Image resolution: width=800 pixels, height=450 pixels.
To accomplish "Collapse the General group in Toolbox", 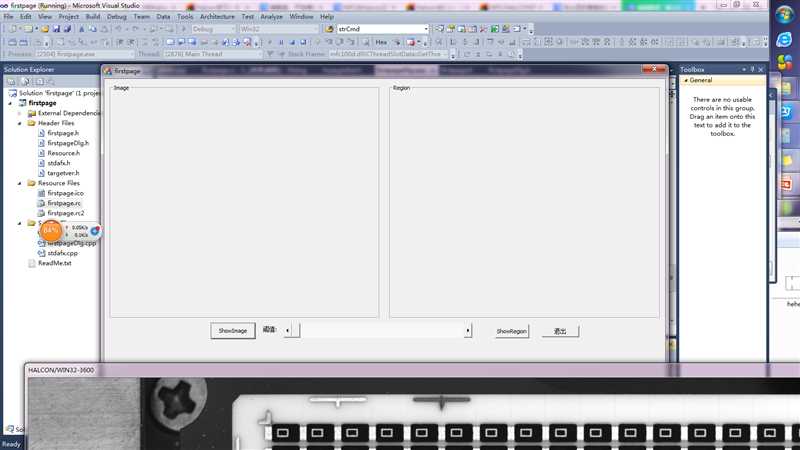I will pos(686,81).
